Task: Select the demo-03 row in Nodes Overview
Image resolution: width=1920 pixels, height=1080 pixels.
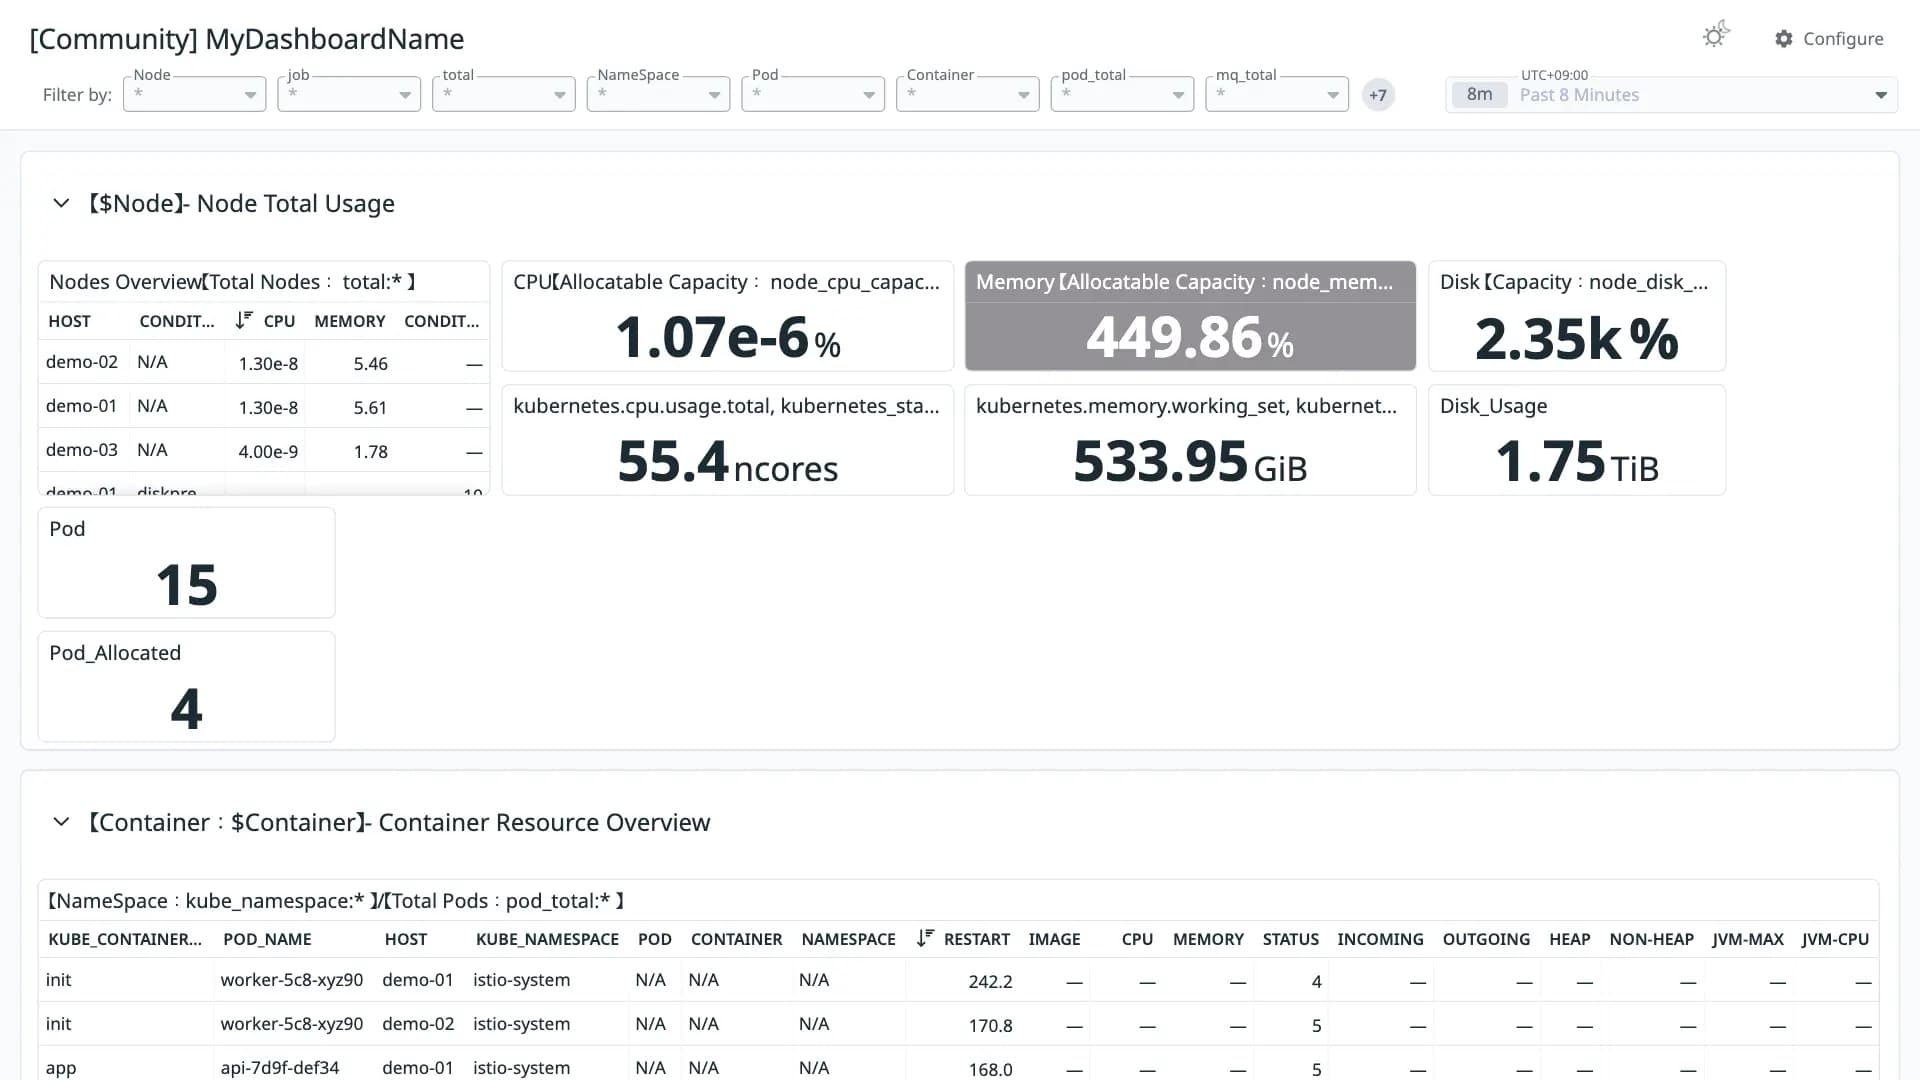Action: click(264, 450)
